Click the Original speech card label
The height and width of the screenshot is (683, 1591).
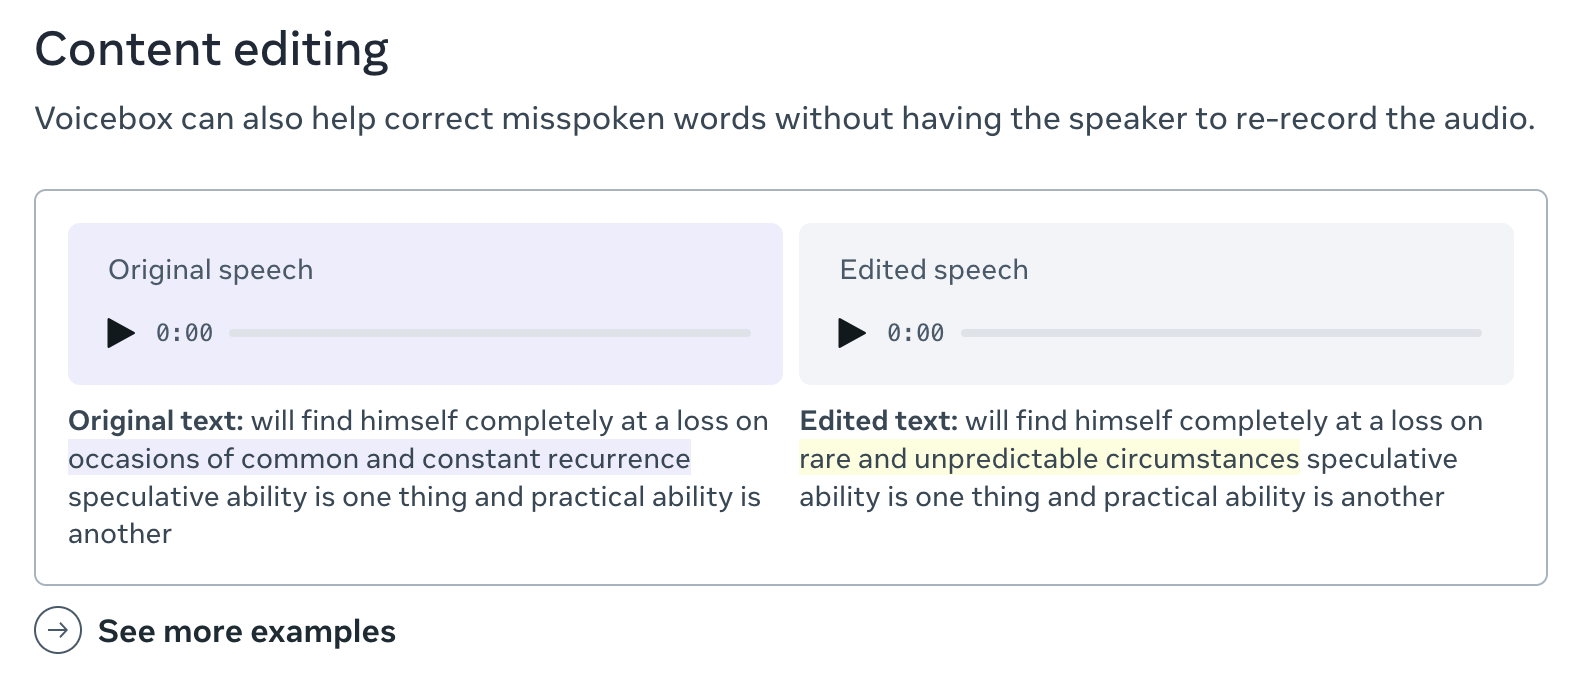pyautogui.click(x=210, y=269)
